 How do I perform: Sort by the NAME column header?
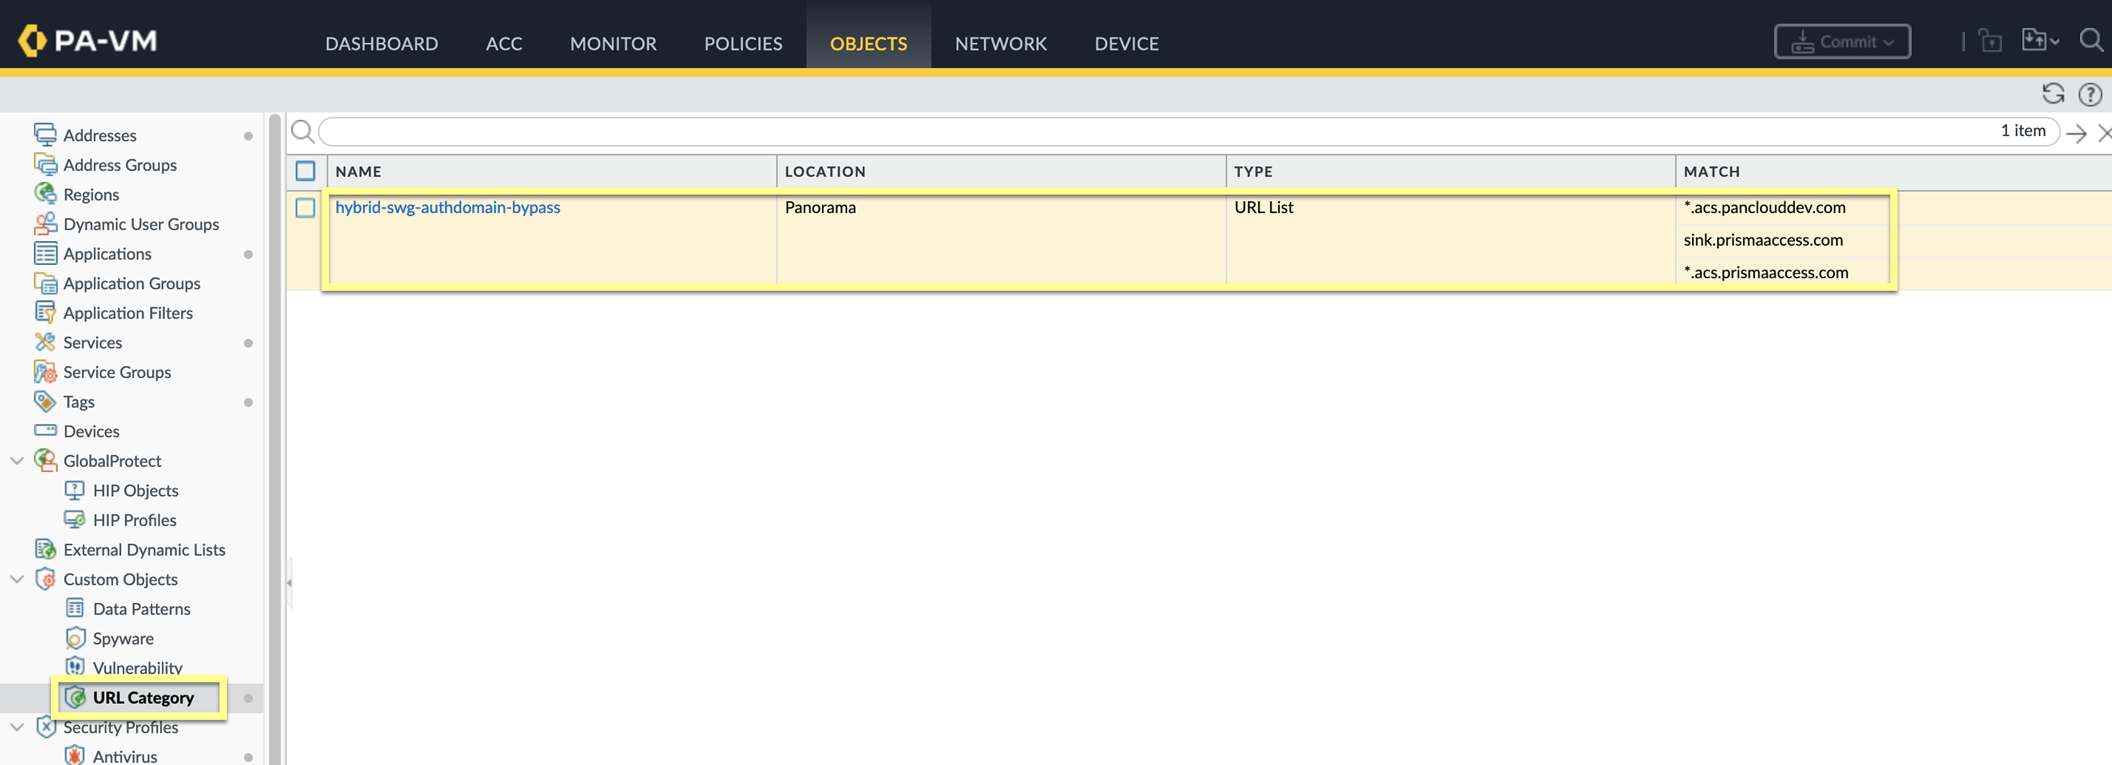click(x=552, y=171)
